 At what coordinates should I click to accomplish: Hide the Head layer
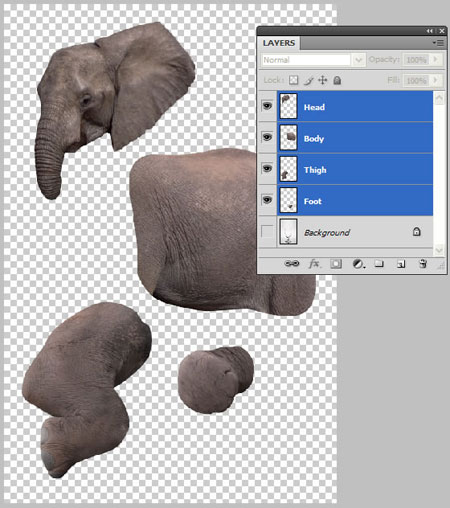267,106
